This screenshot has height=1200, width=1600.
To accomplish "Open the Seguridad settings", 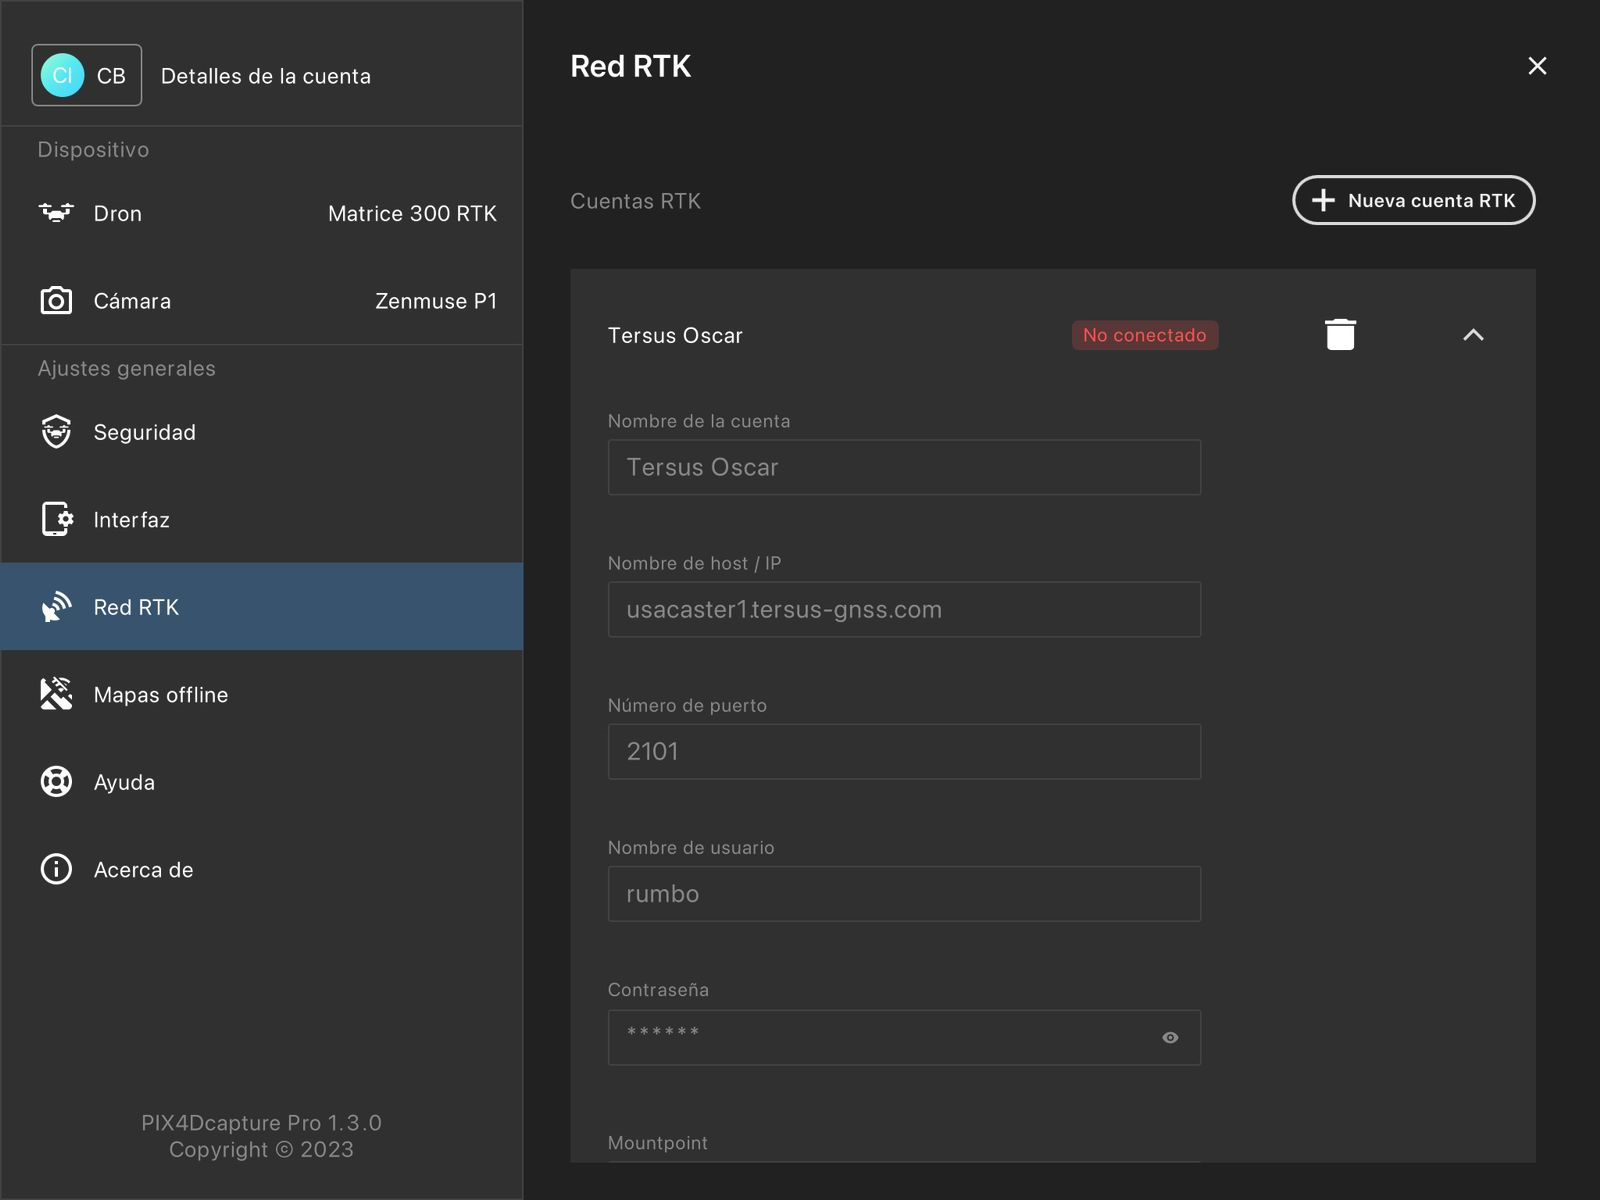I will 262,432.
